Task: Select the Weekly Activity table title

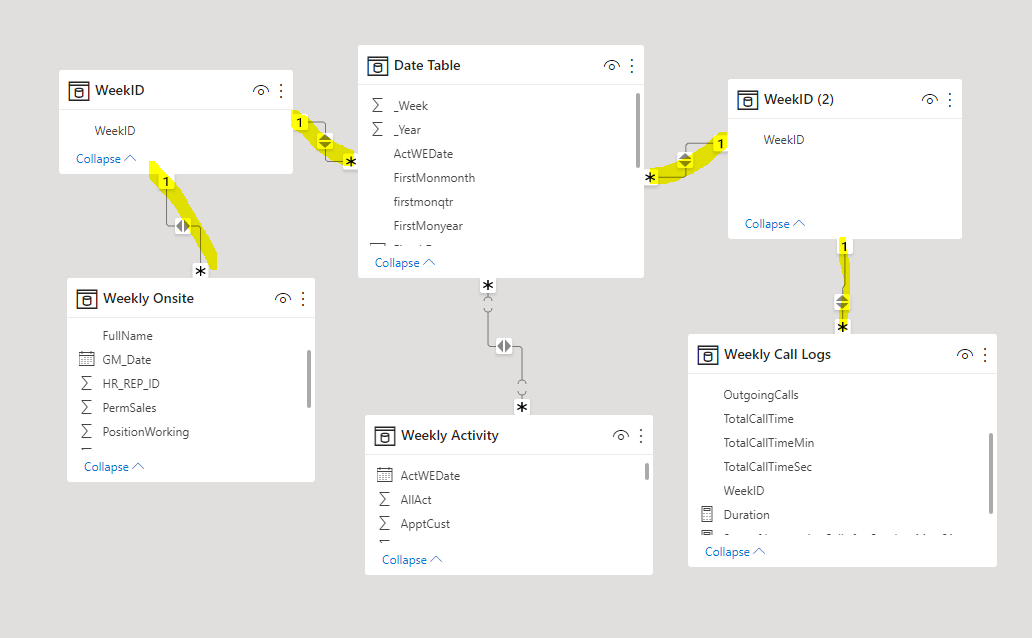Action: coord(450,435)
